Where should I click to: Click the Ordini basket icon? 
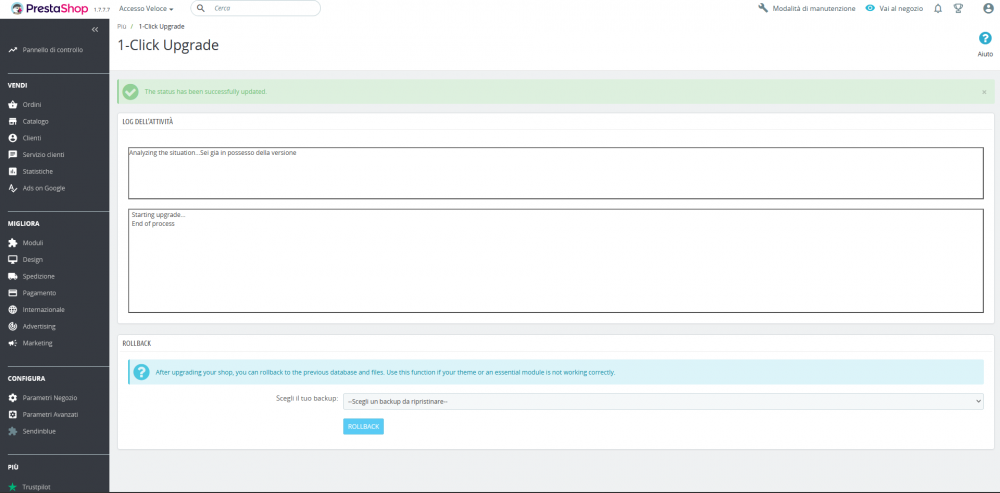(12, 105)
